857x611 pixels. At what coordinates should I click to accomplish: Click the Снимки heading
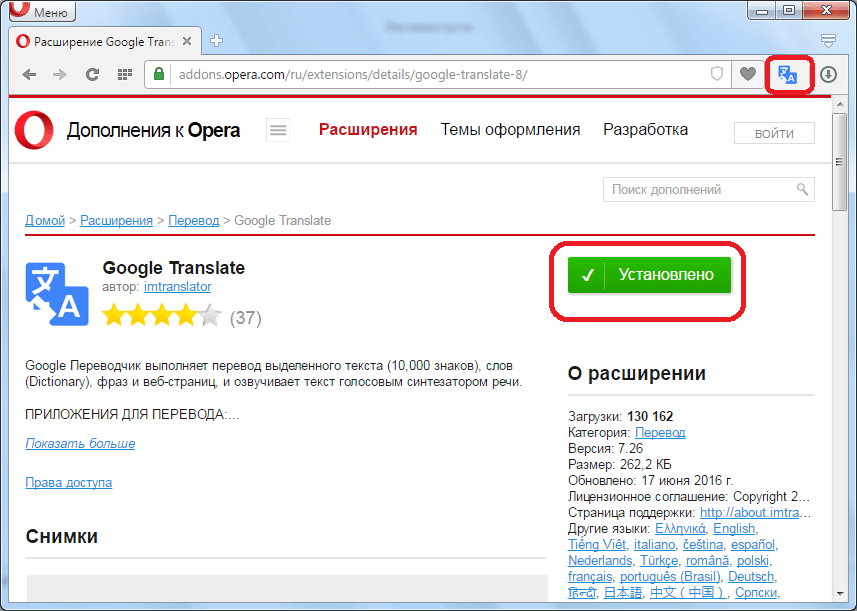[x=62, y=536]
